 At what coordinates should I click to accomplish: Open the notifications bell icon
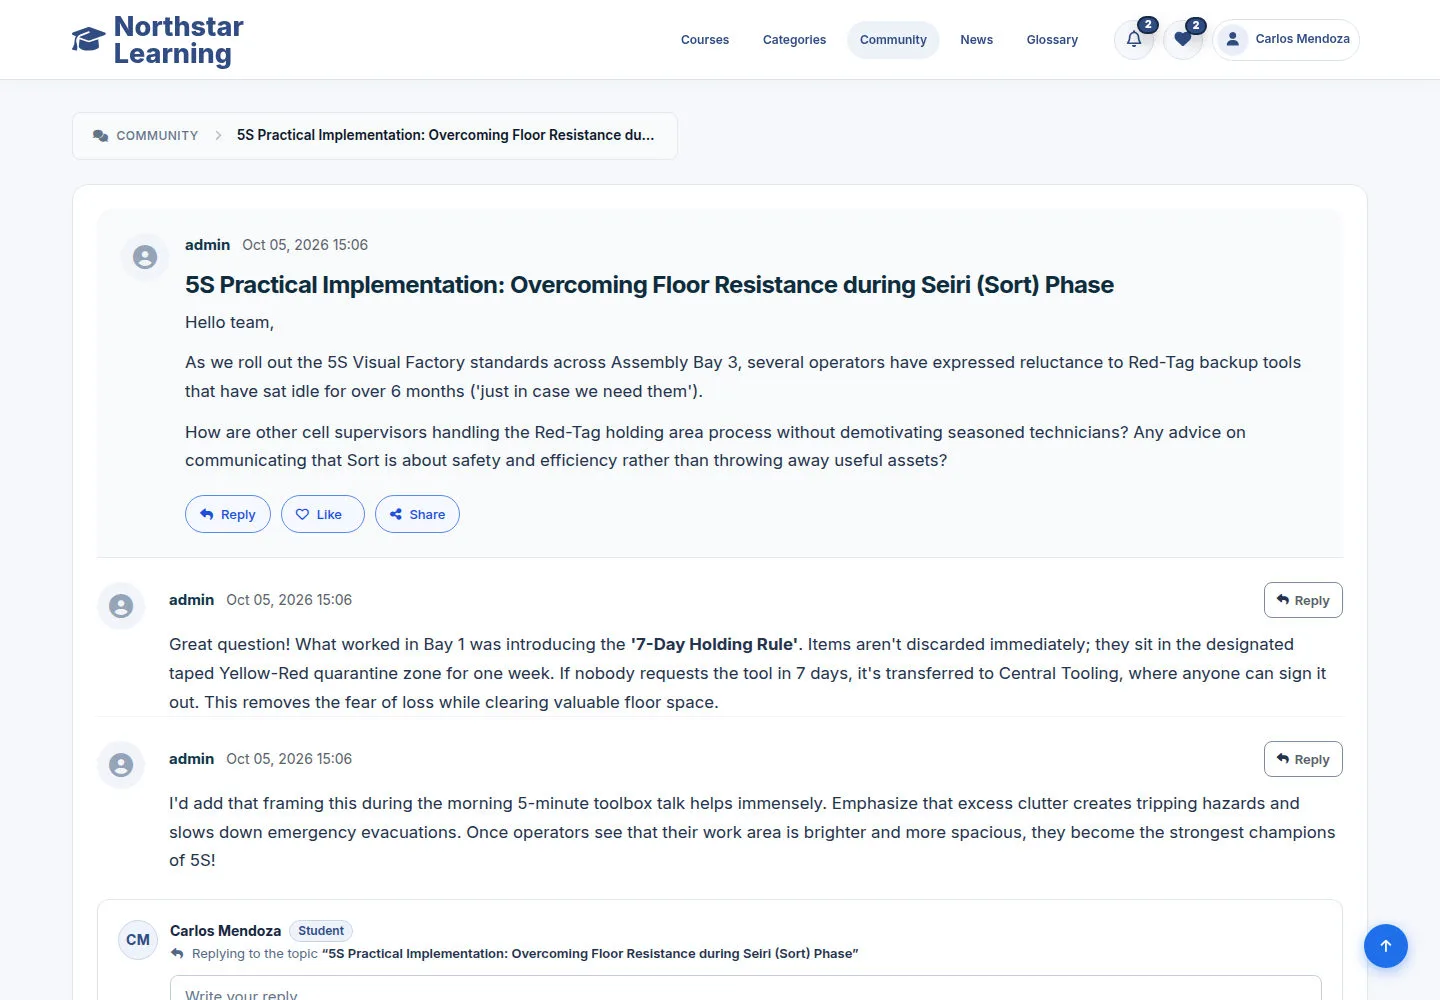[x=1134, y=40]
